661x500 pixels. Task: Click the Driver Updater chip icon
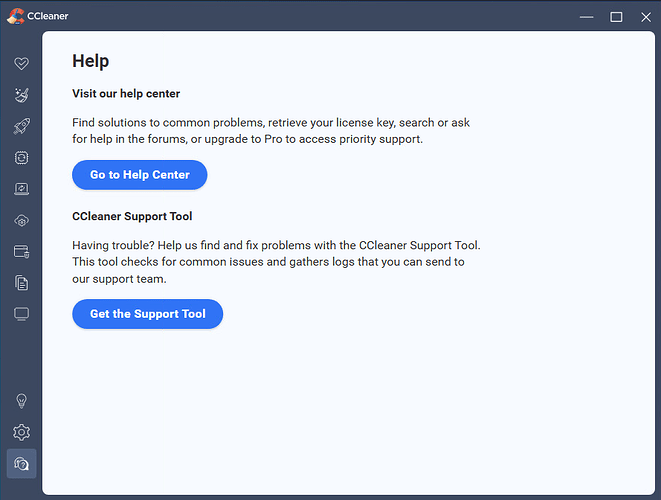pyautogui.click(x=21, y=157)
